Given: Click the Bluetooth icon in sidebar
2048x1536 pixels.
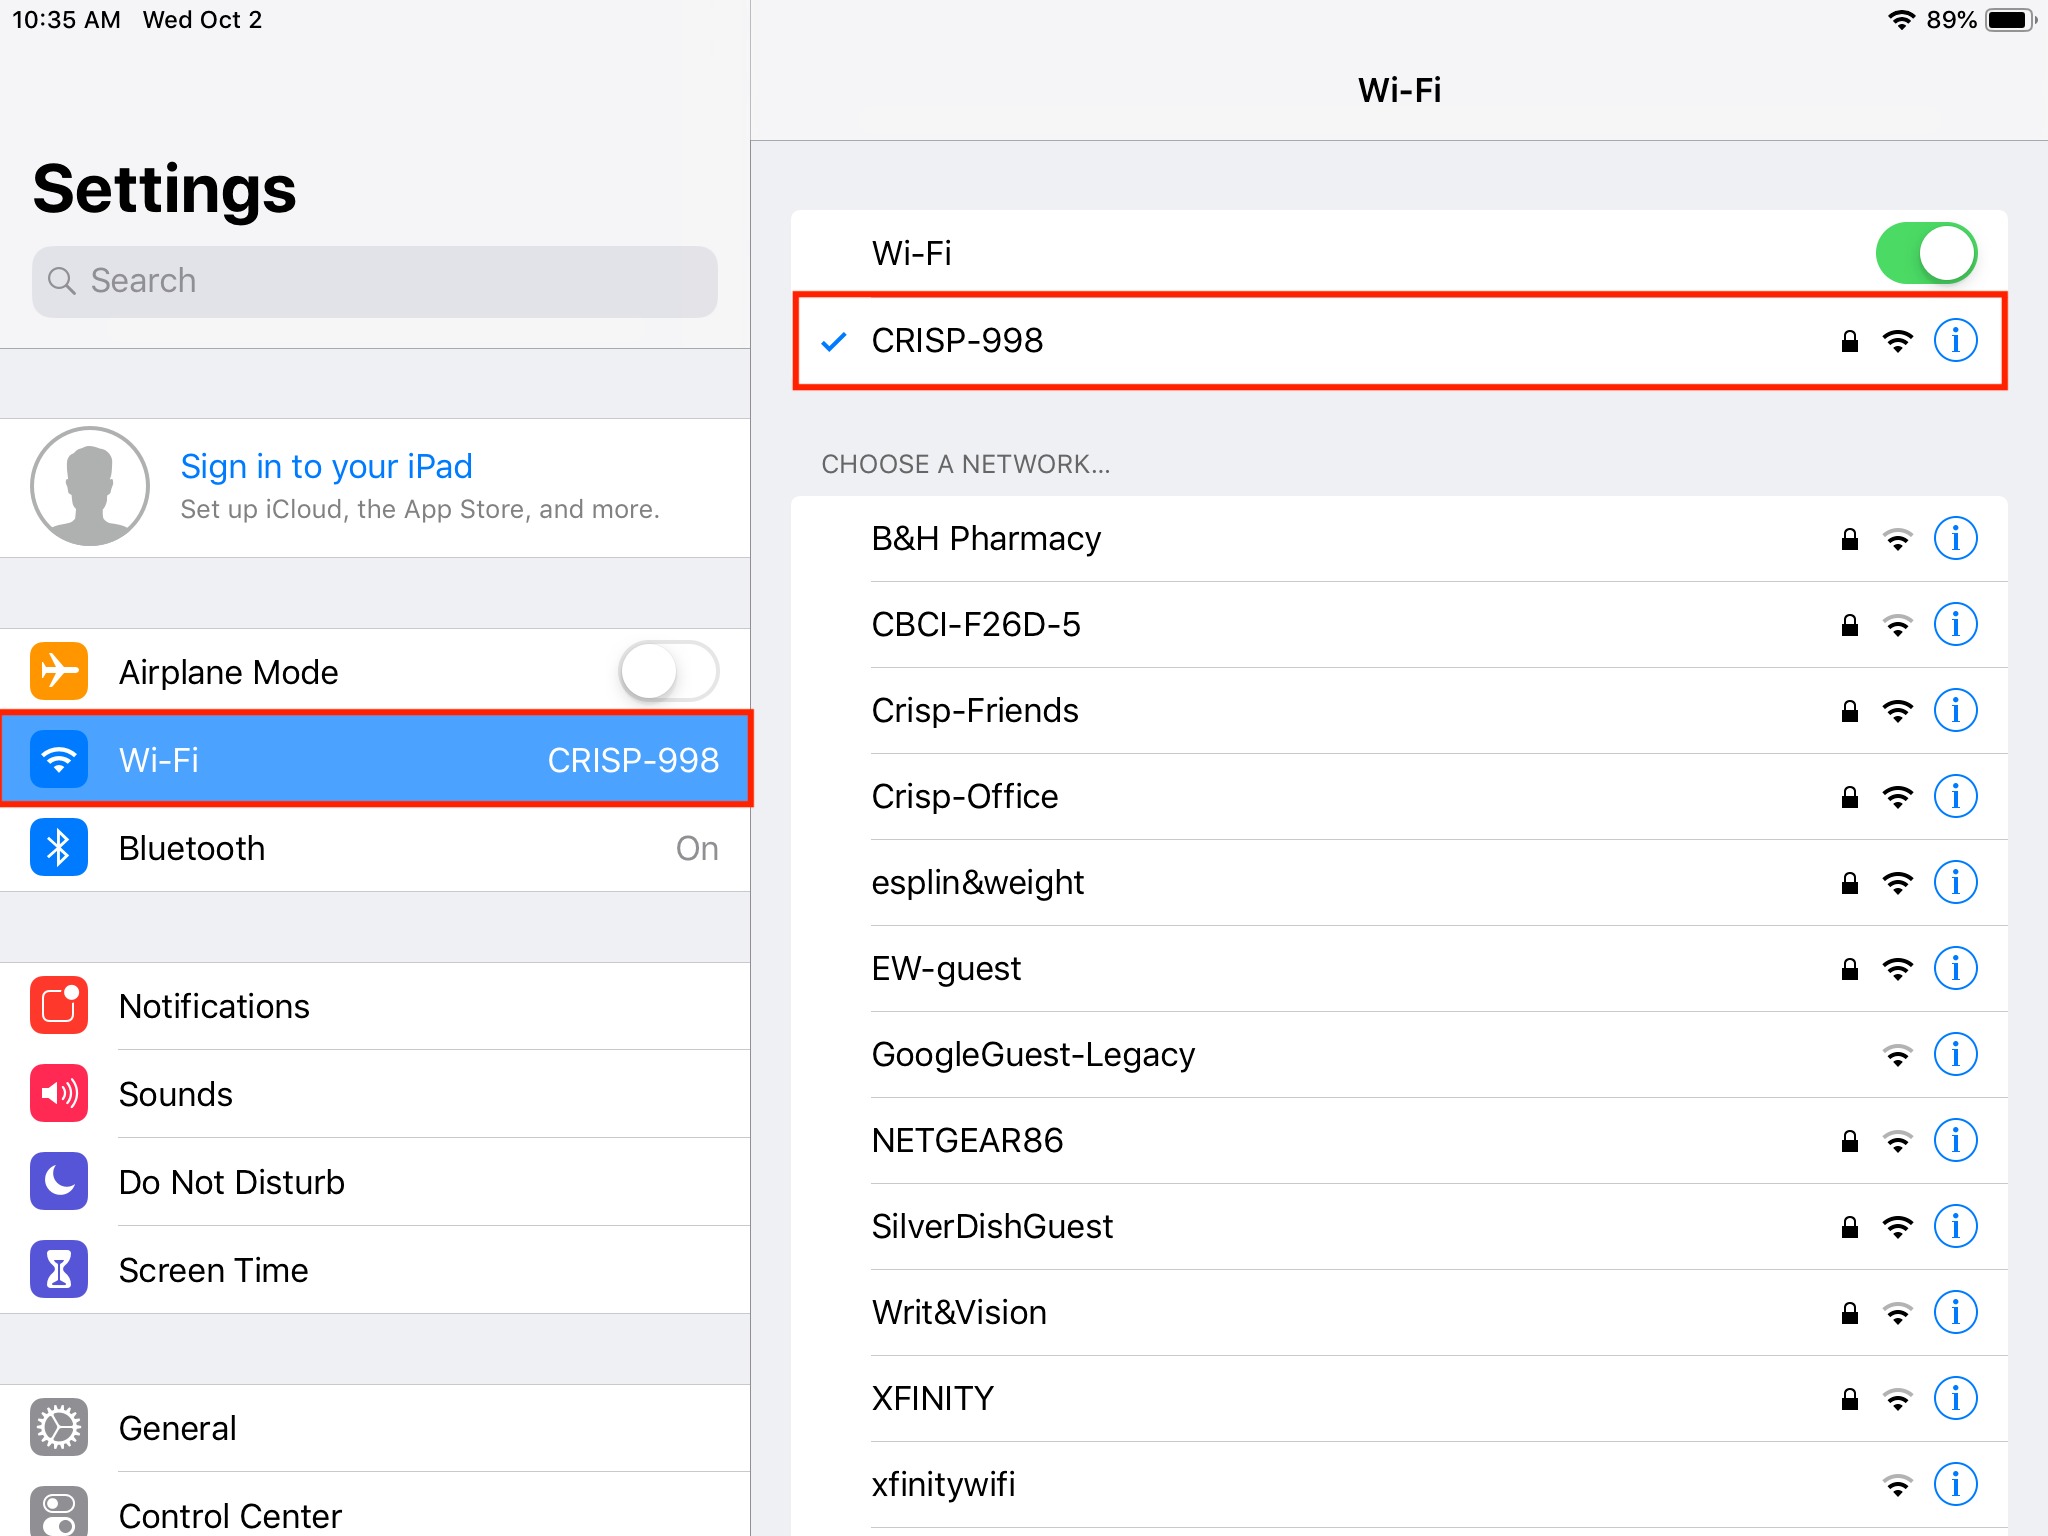Looking at the screenshot, I should point(59,848).
